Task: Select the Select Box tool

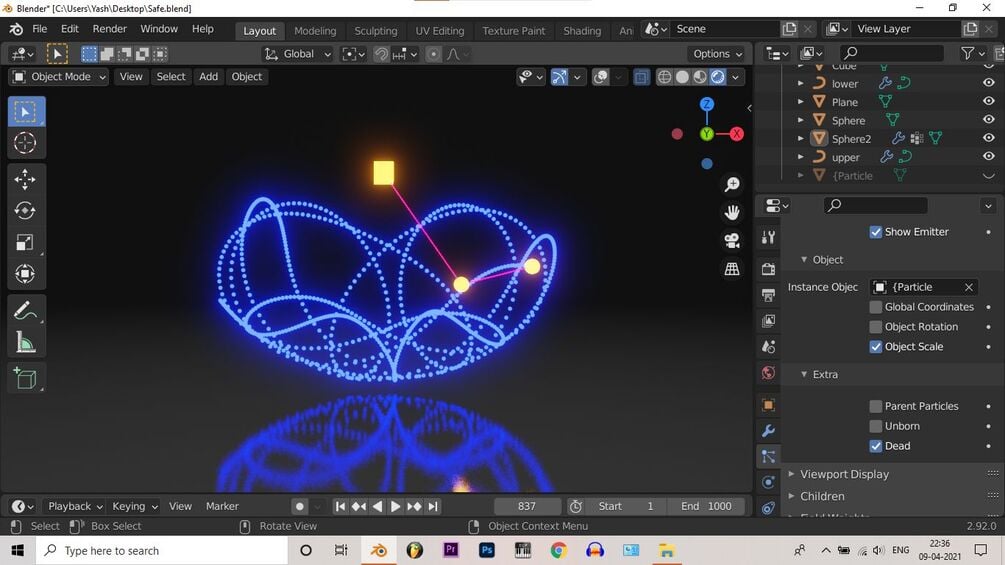Action: pos(26,111)
